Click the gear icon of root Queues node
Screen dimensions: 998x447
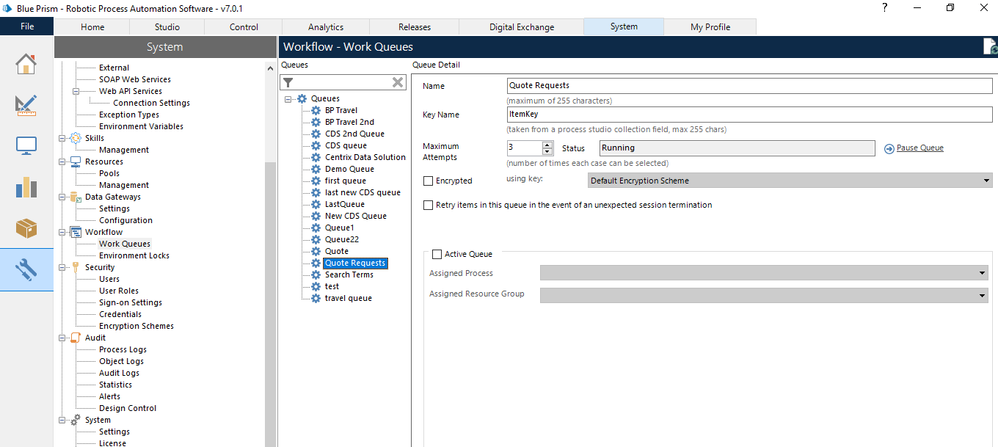coord(302,99)
